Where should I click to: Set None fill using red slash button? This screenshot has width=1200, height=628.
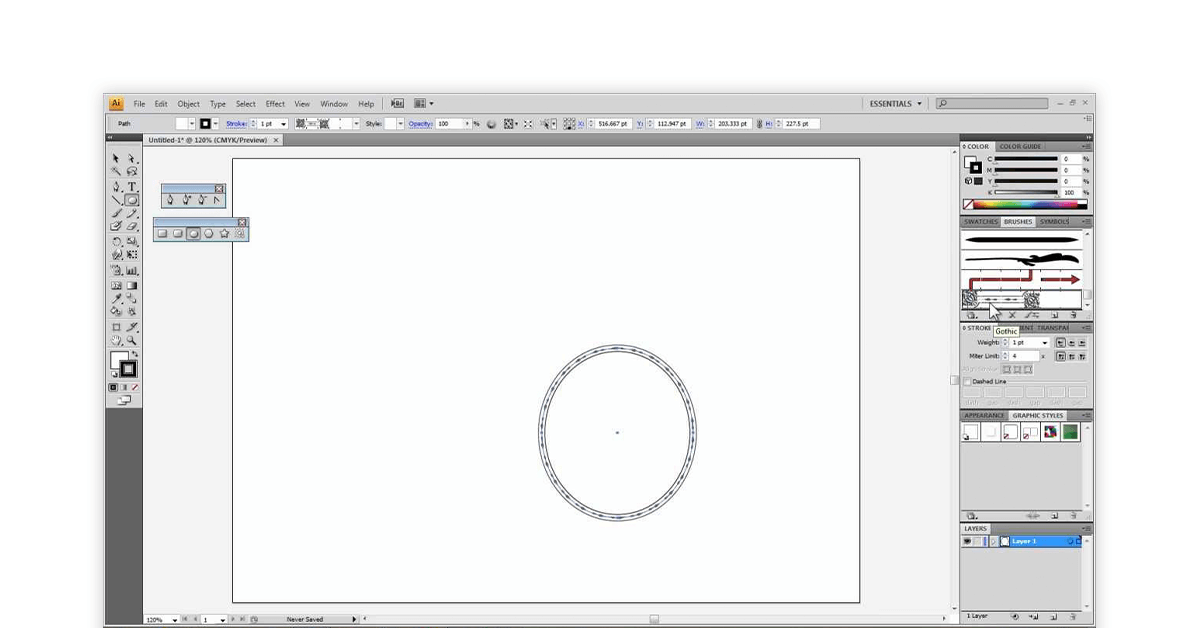click(x=135, y=387)
